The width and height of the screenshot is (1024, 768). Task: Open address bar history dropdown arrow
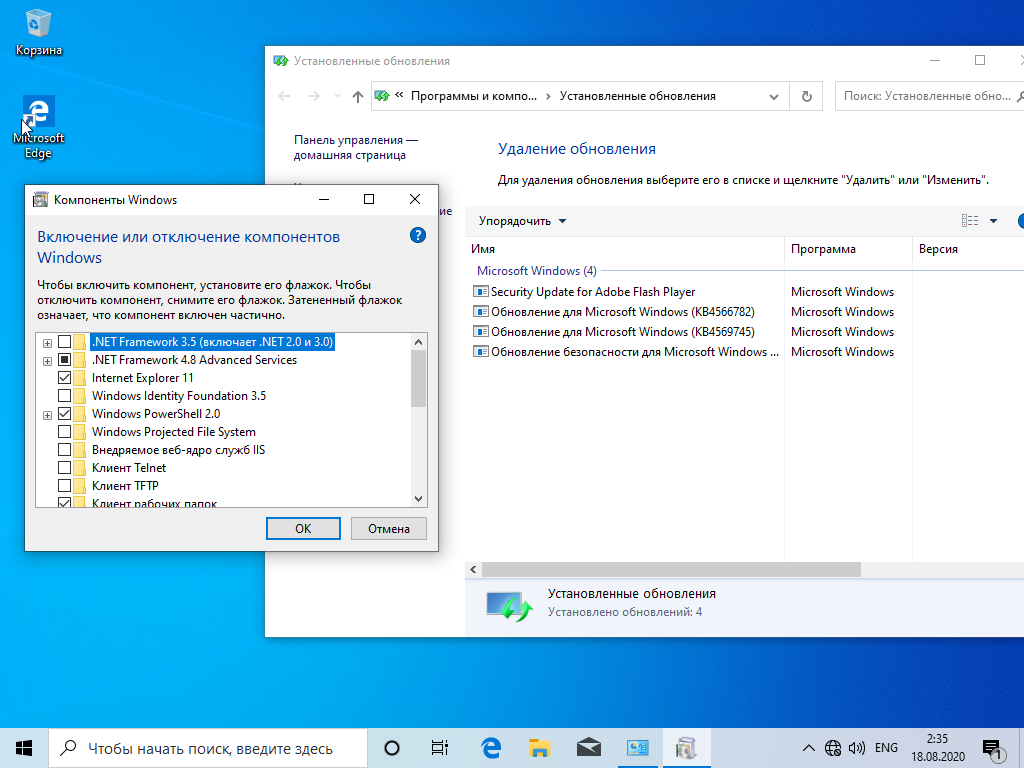[x=774, y=97]
